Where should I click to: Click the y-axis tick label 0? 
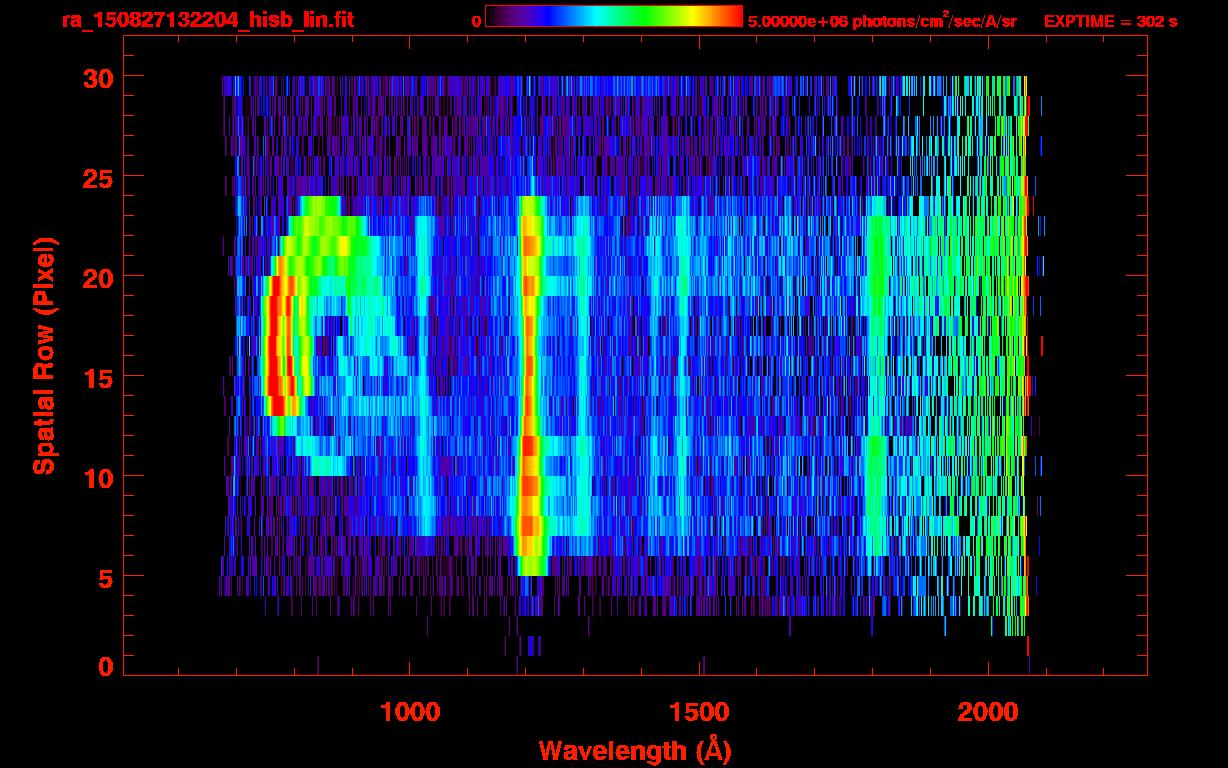106,666
